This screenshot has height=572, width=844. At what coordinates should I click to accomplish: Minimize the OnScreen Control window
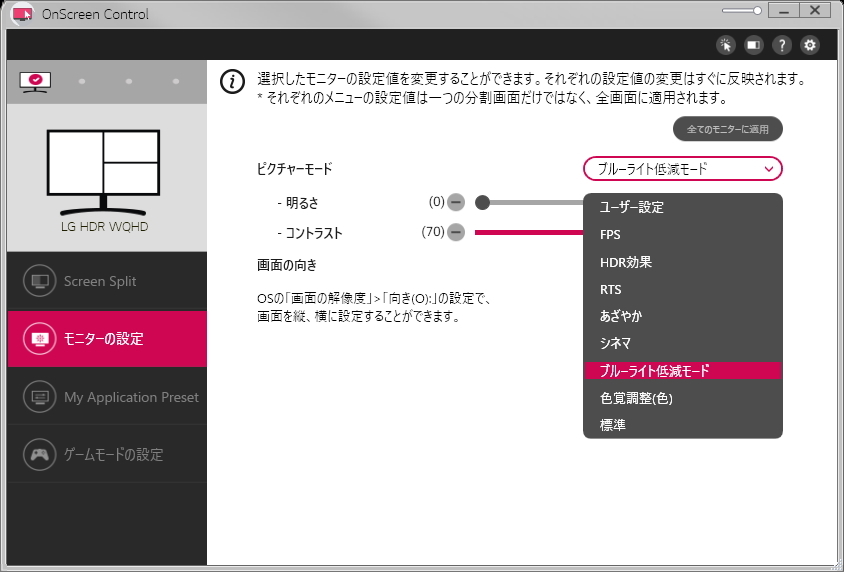click(784, 11)
